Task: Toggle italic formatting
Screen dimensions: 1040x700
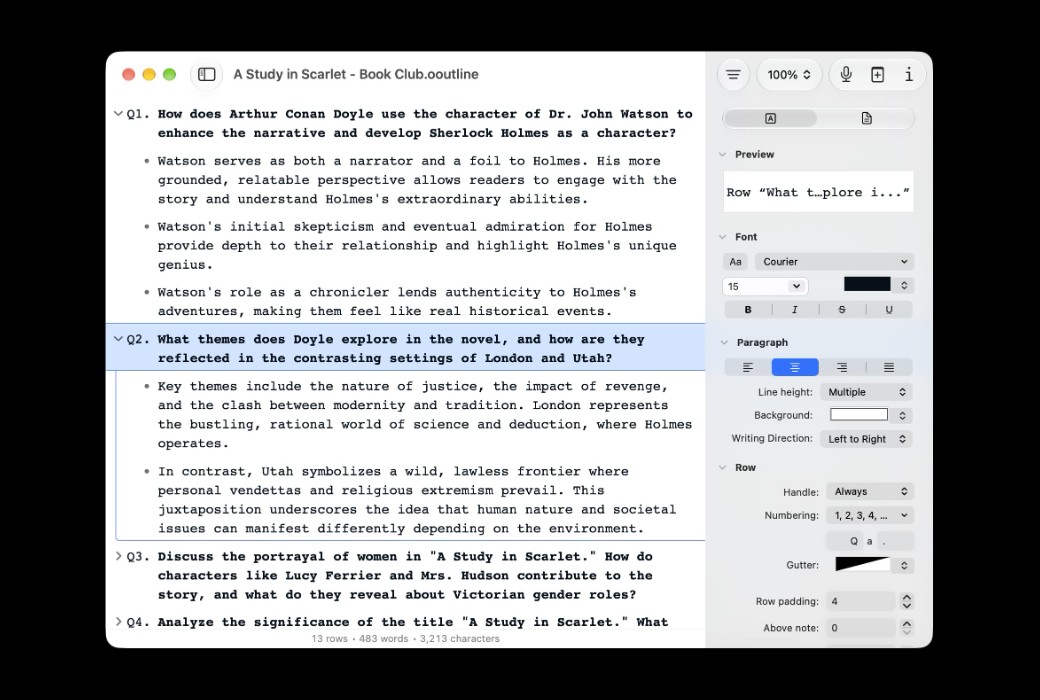Action: 795,309
